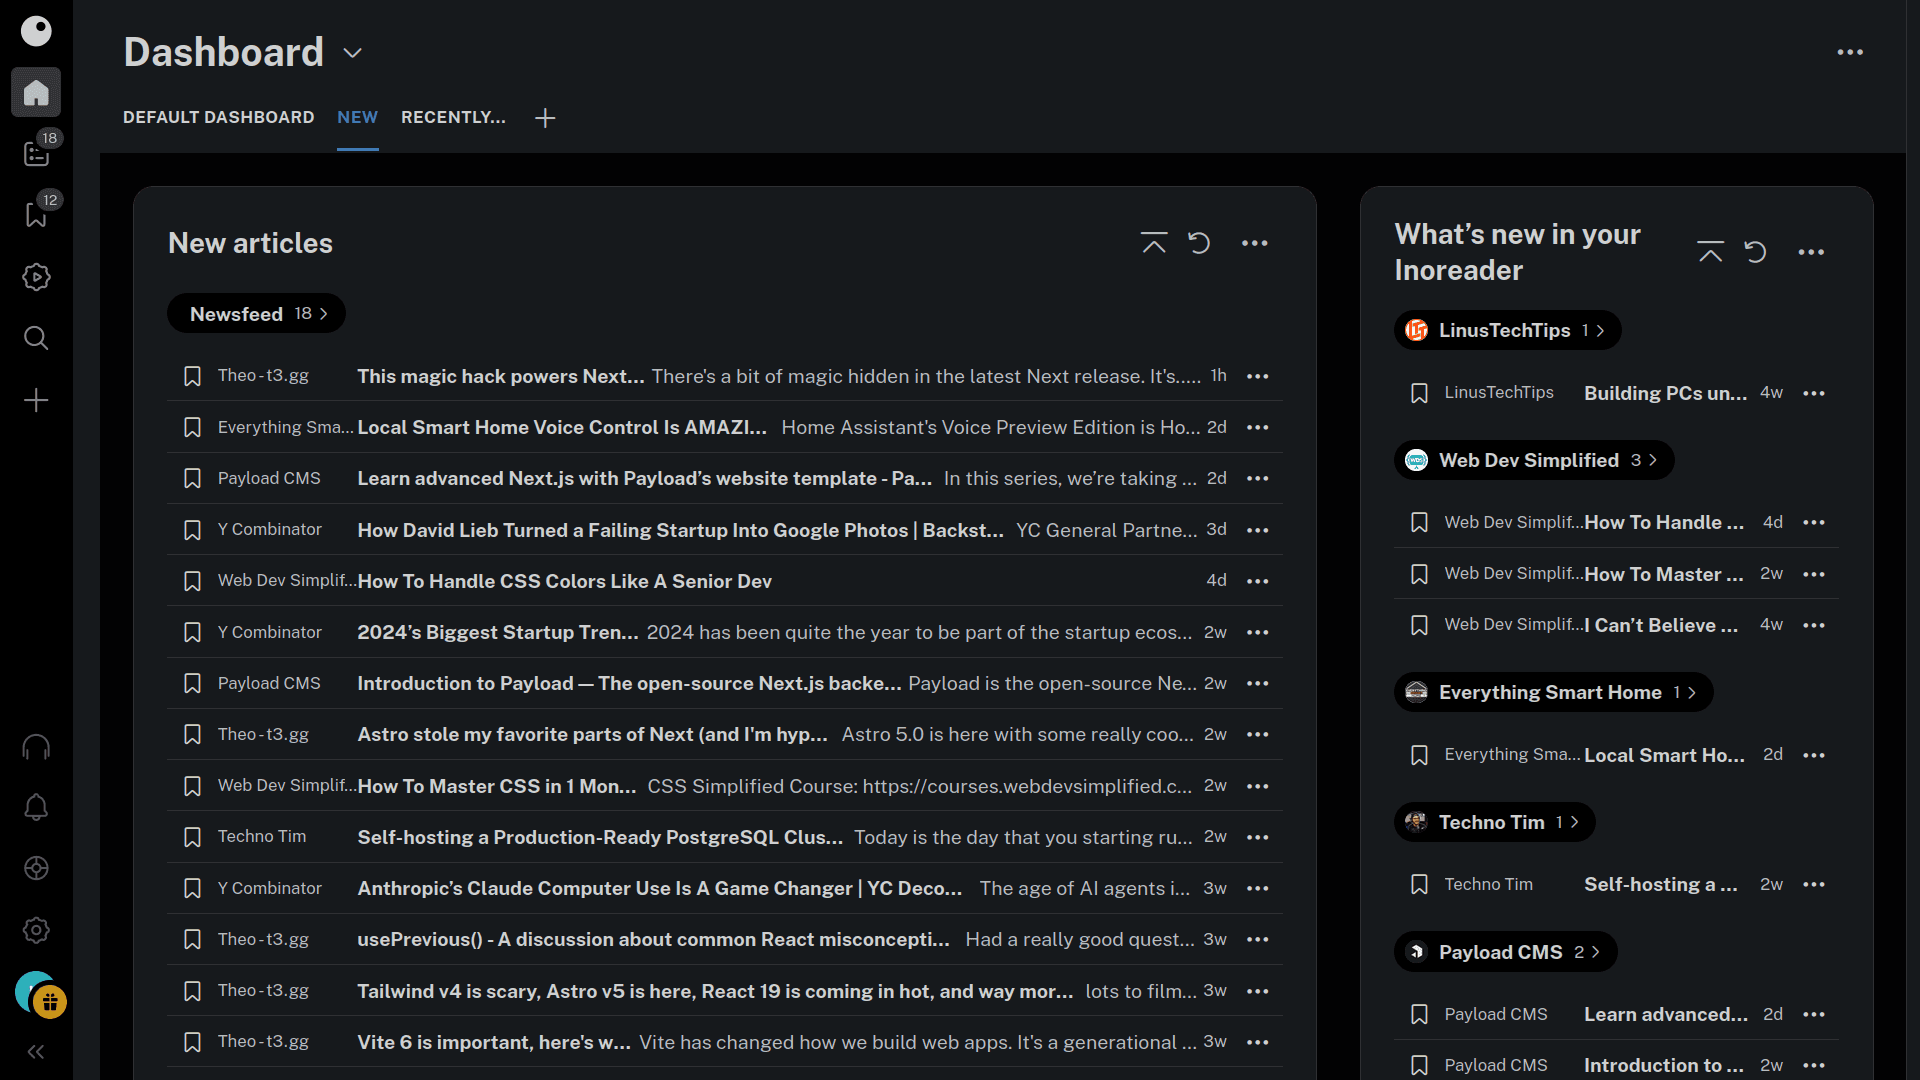This screenshot has width=1920, height=1080.
Task: Click Techno Tim source in New articles list
Action: pos(262,836)
